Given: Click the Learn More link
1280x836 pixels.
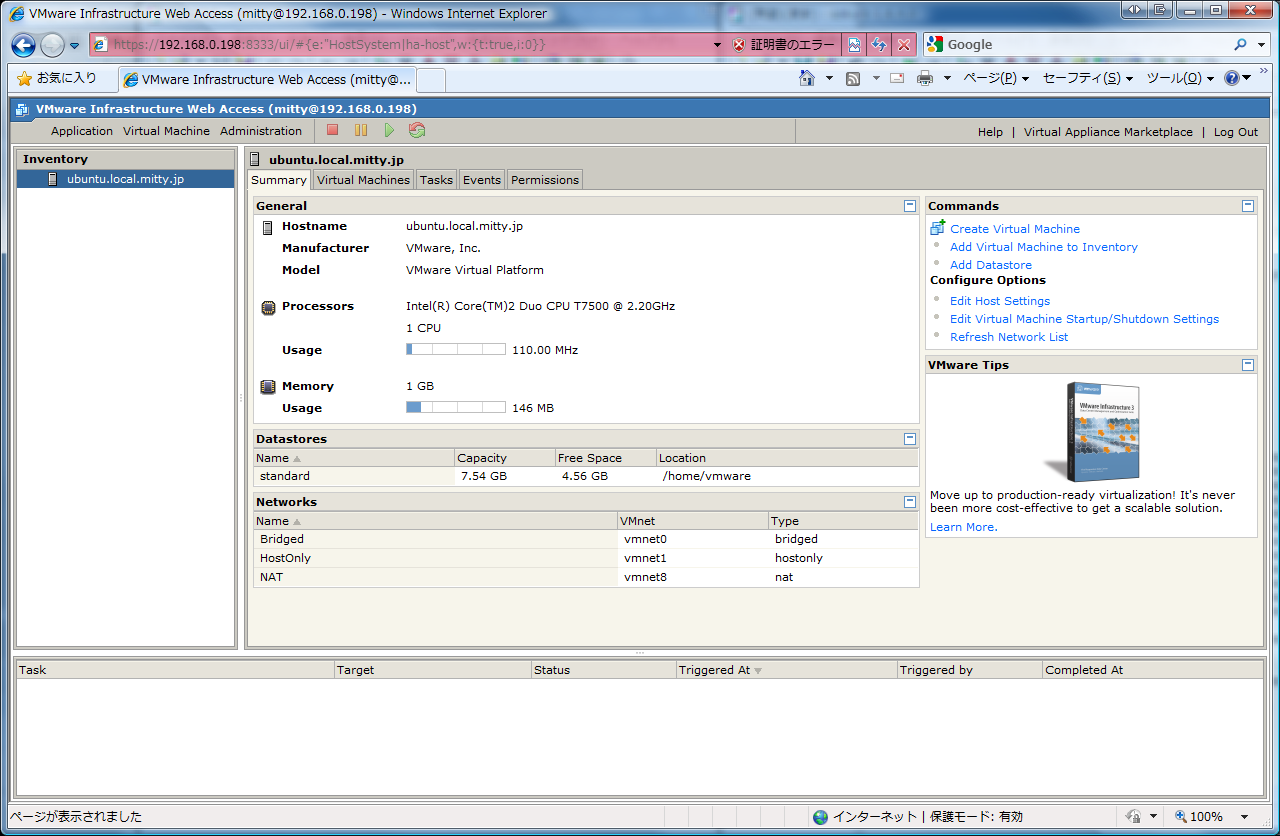Looking at the screenshot, I should 964,527.
